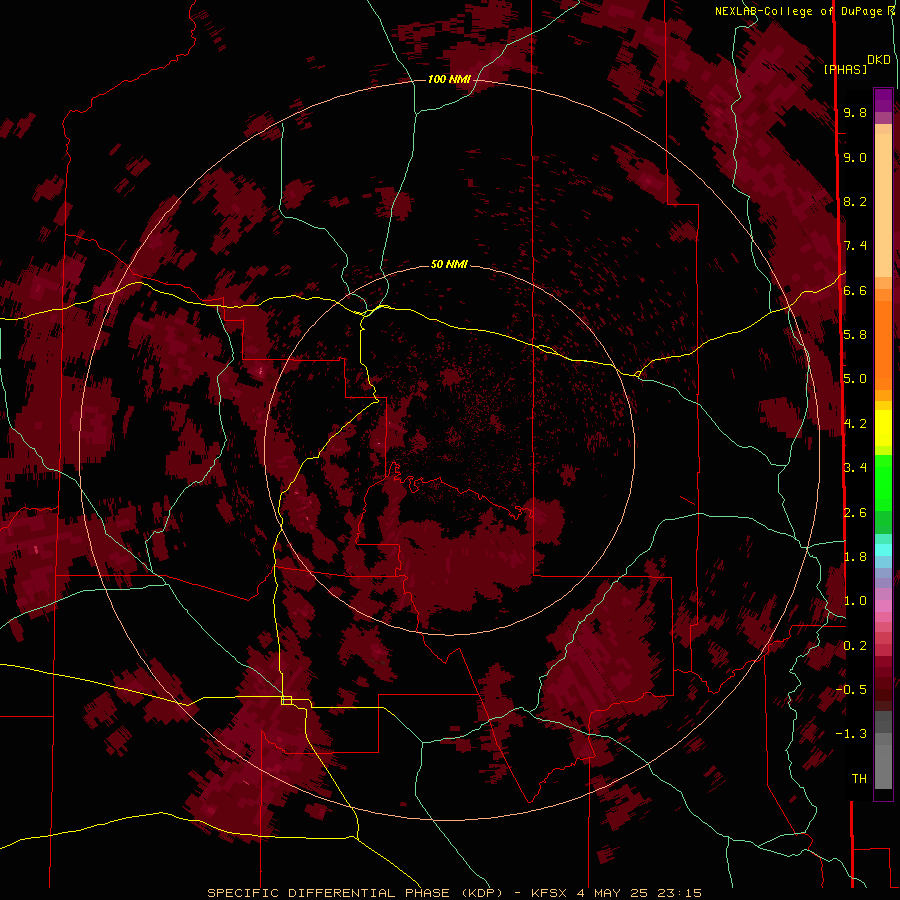The width and height of the screenshot is (900, 900).
Task: Click the 100 NMI range ring label
Action: [x=449, y=79]
